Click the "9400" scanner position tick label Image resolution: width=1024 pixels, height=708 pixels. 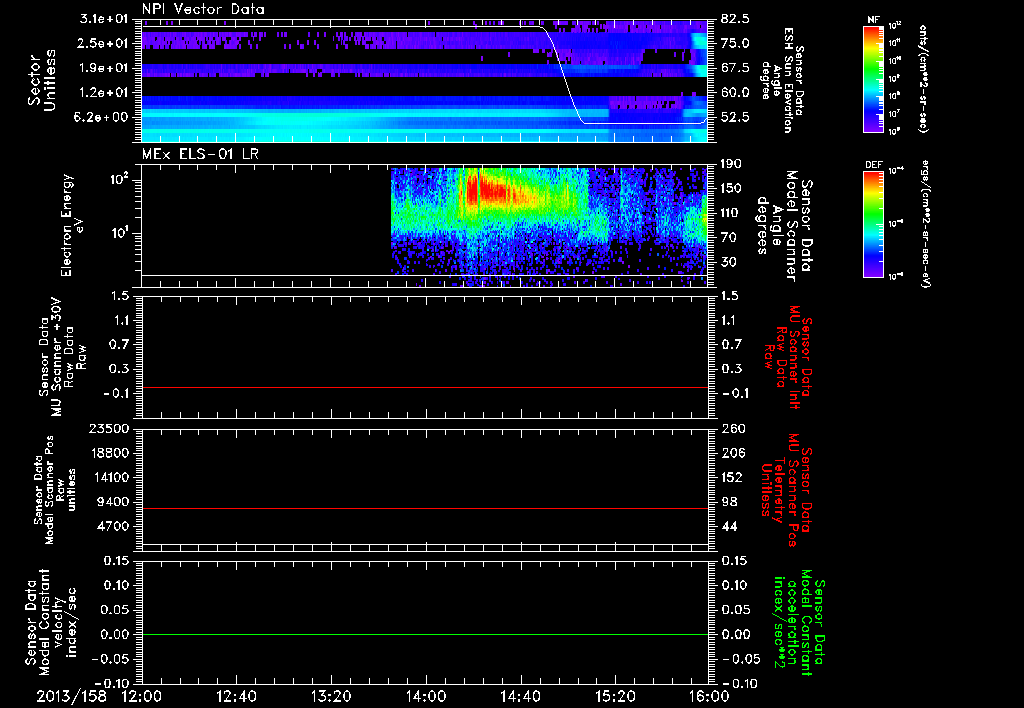(x=114, y=502)
